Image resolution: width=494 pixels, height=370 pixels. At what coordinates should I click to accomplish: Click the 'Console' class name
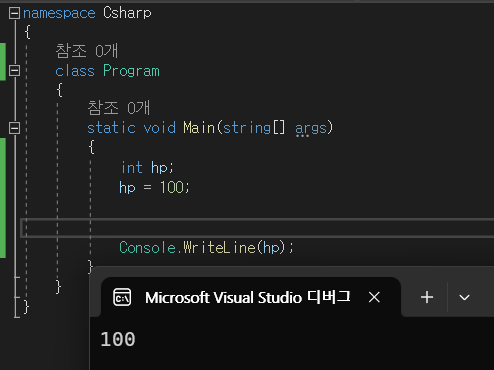pos(147,248)
